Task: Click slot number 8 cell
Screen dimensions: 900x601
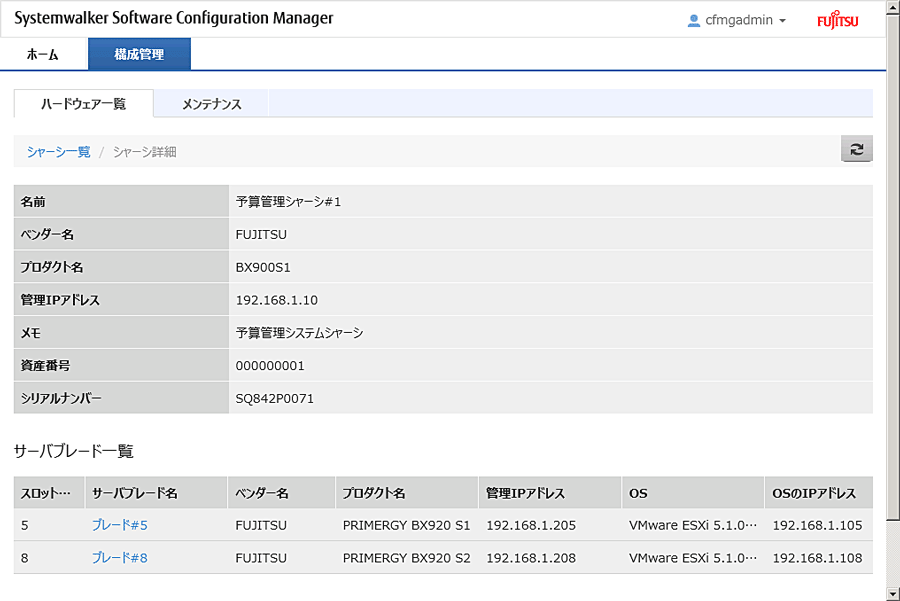Action: (x=25, y=558)
